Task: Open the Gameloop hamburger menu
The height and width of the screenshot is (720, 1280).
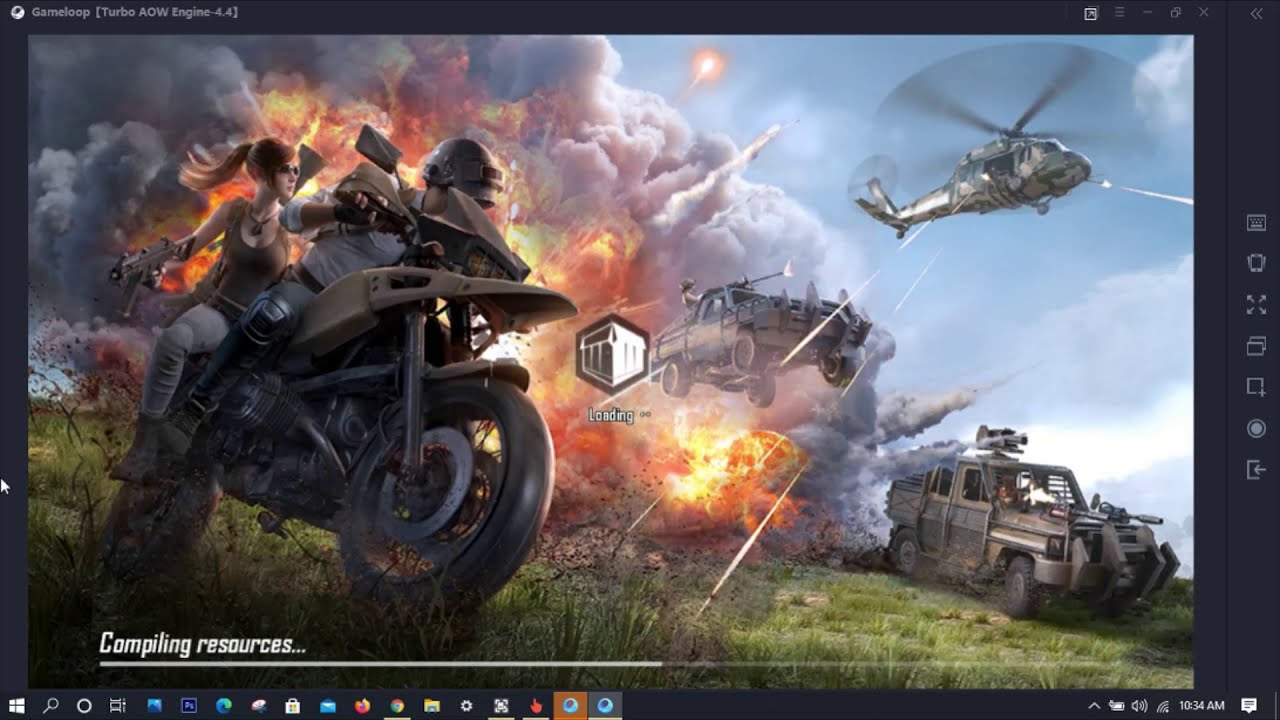Action: 1120,12
